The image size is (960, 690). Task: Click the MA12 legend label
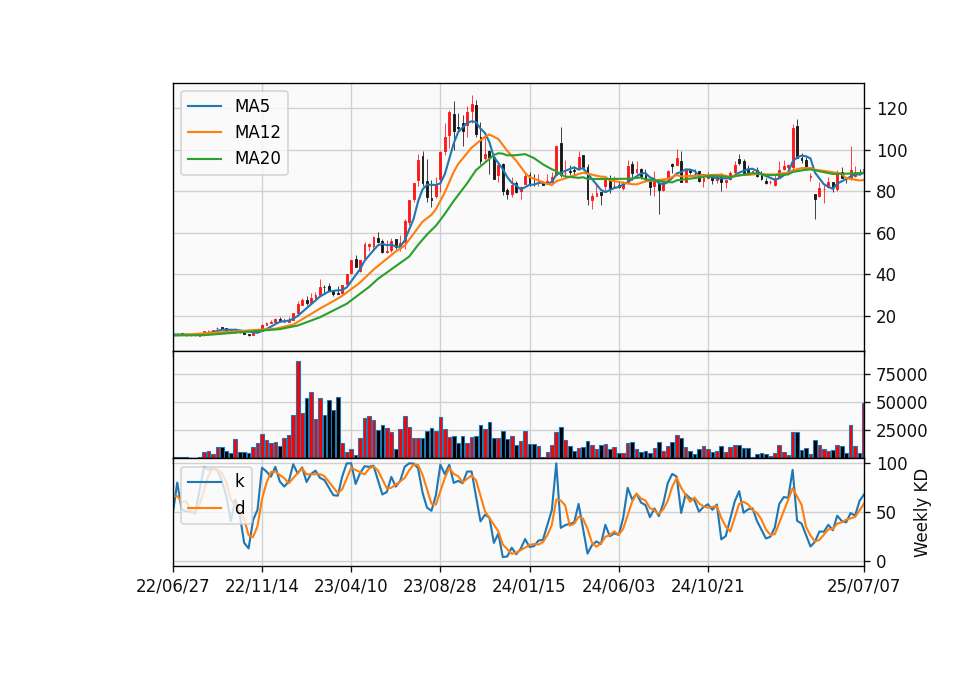point(257,132)
